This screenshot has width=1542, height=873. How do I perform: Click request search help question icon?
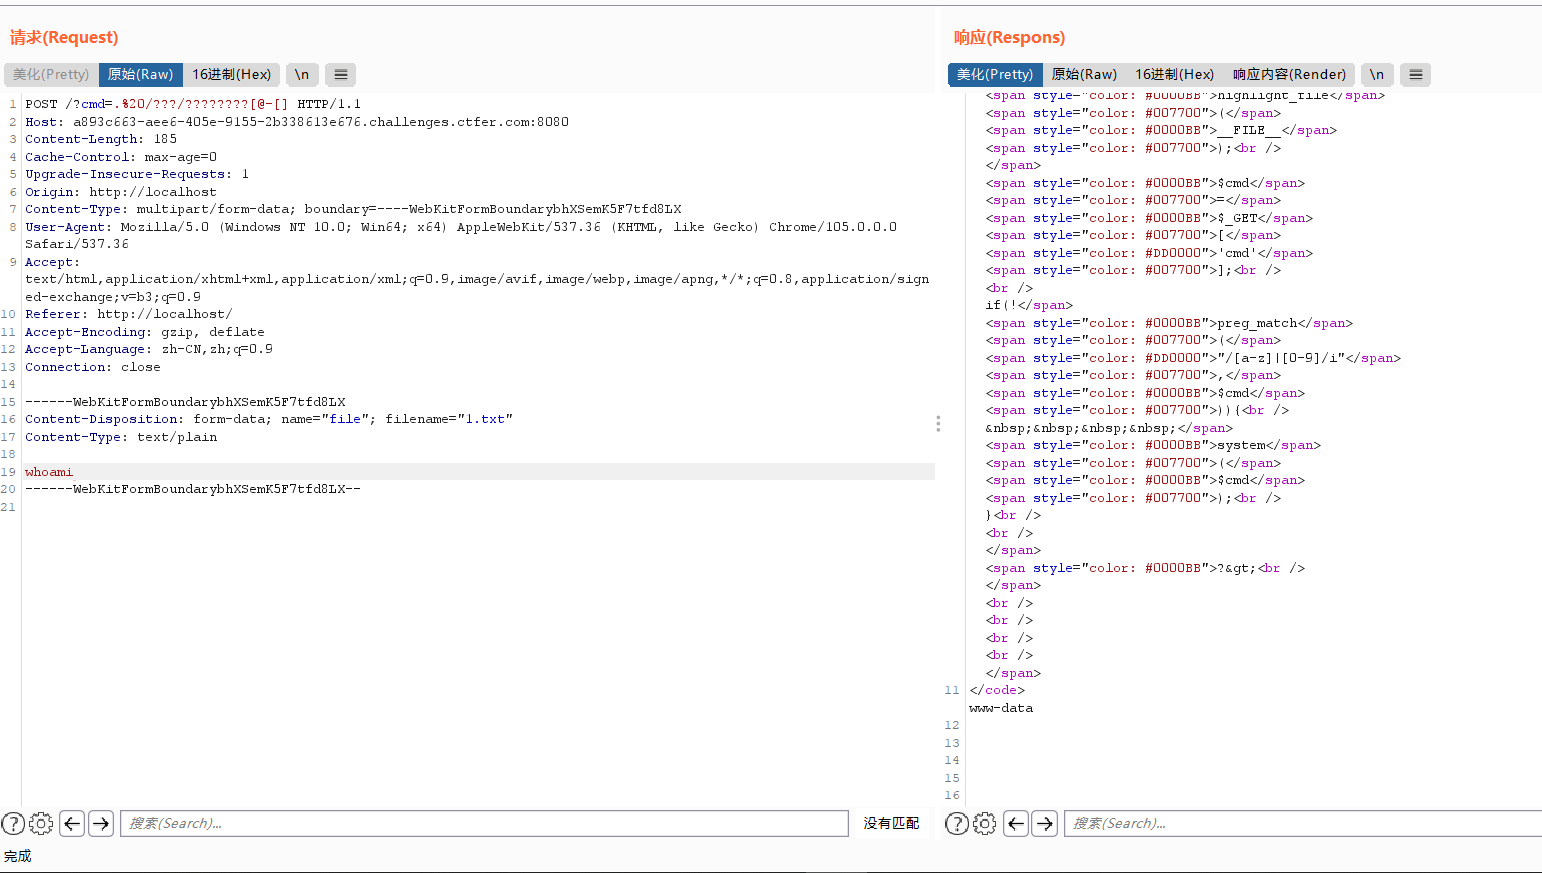[13, 824]
